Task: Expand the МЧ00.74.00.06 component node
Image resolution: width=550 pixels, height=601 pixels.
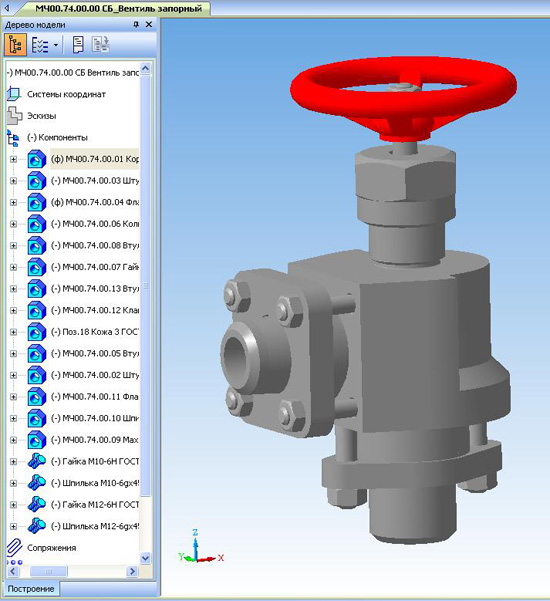Action: [13, 224]
